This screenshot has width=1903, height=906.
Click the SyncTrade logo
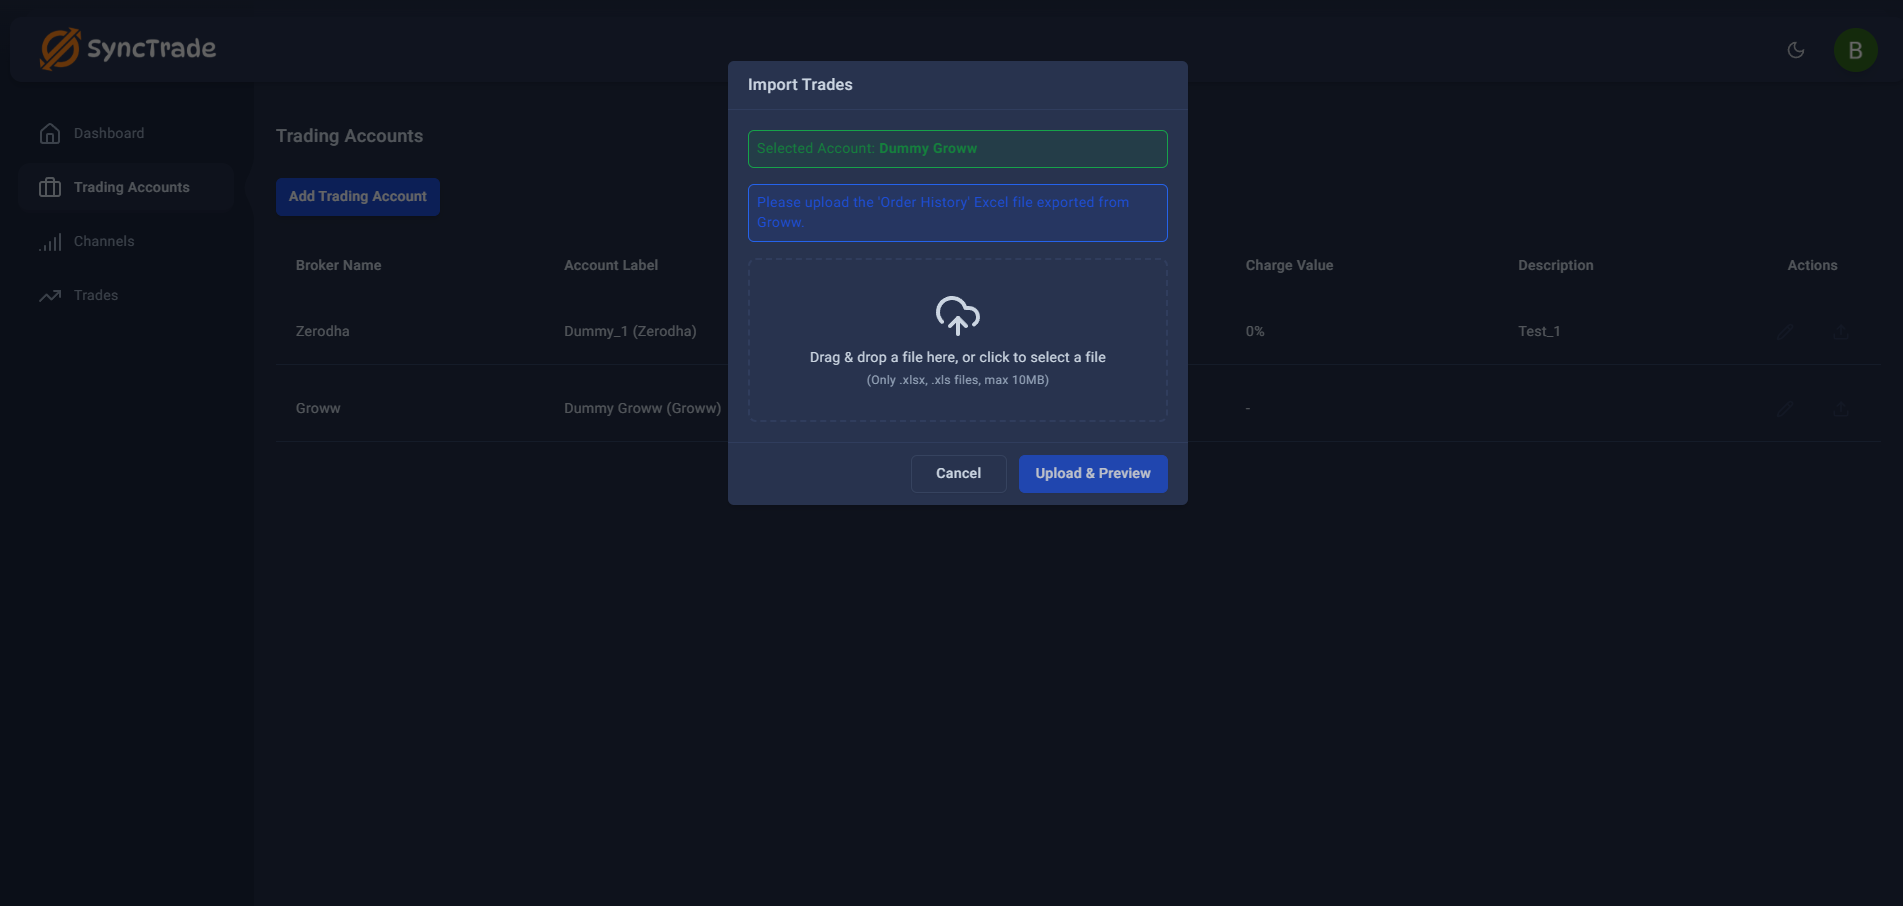click(x=128, y=49)
